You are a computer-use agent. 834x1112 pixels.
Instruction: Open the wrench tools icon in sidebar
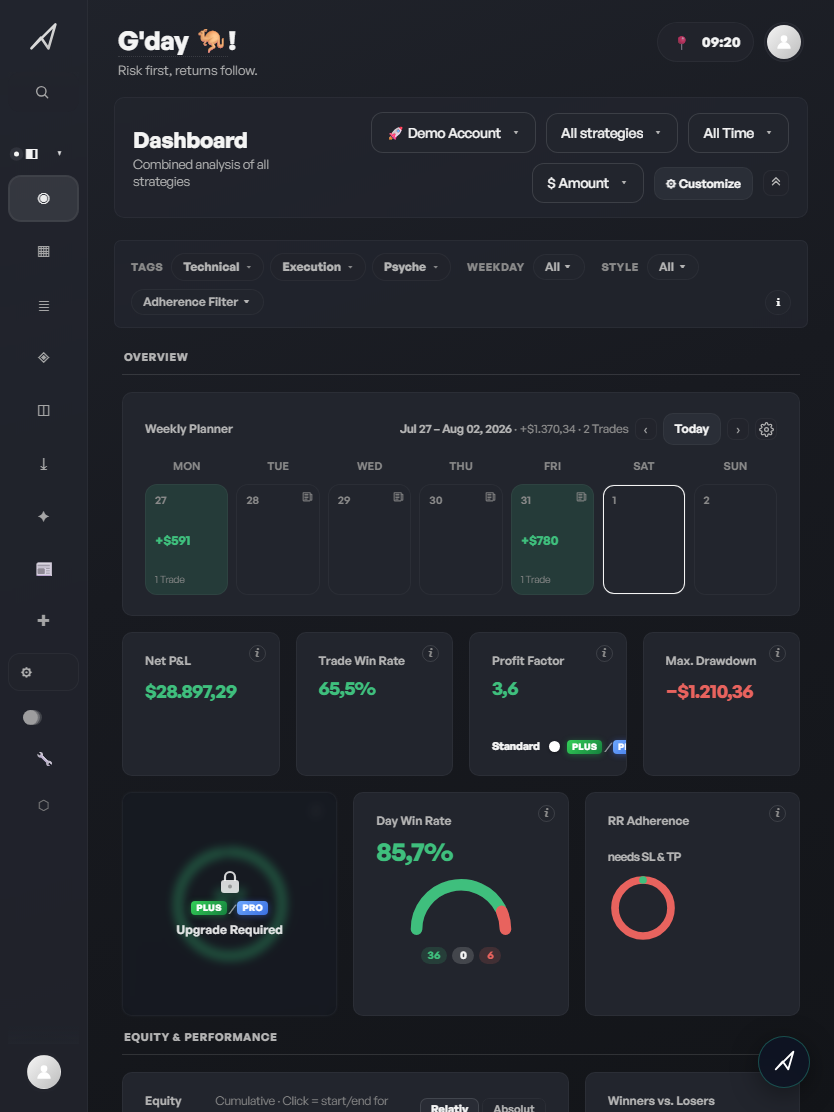pyautogui.click(x=44, y=759)
